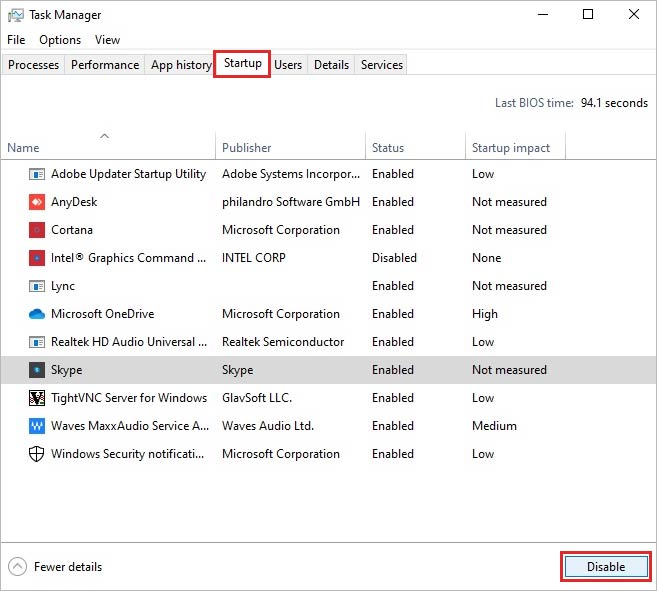Switch to the Details tab

tap(331, 65)
